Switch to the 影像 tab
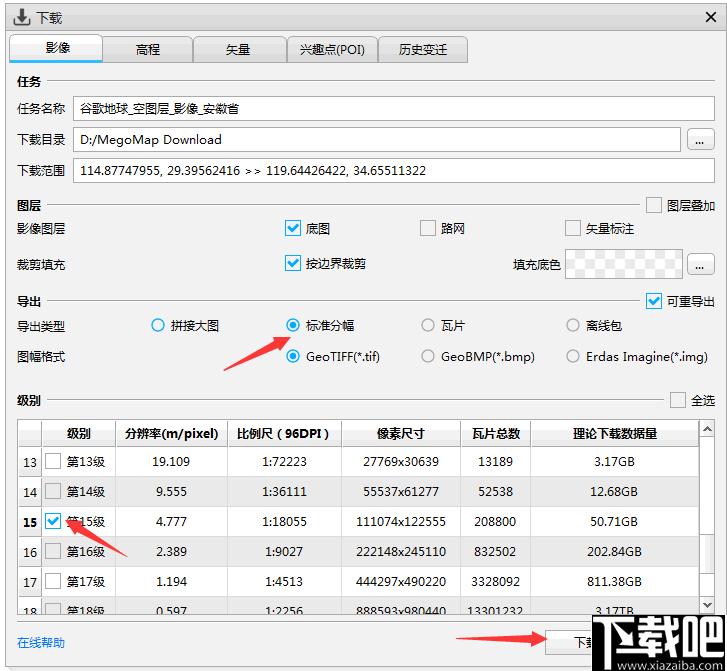 [x=56, y=48]
